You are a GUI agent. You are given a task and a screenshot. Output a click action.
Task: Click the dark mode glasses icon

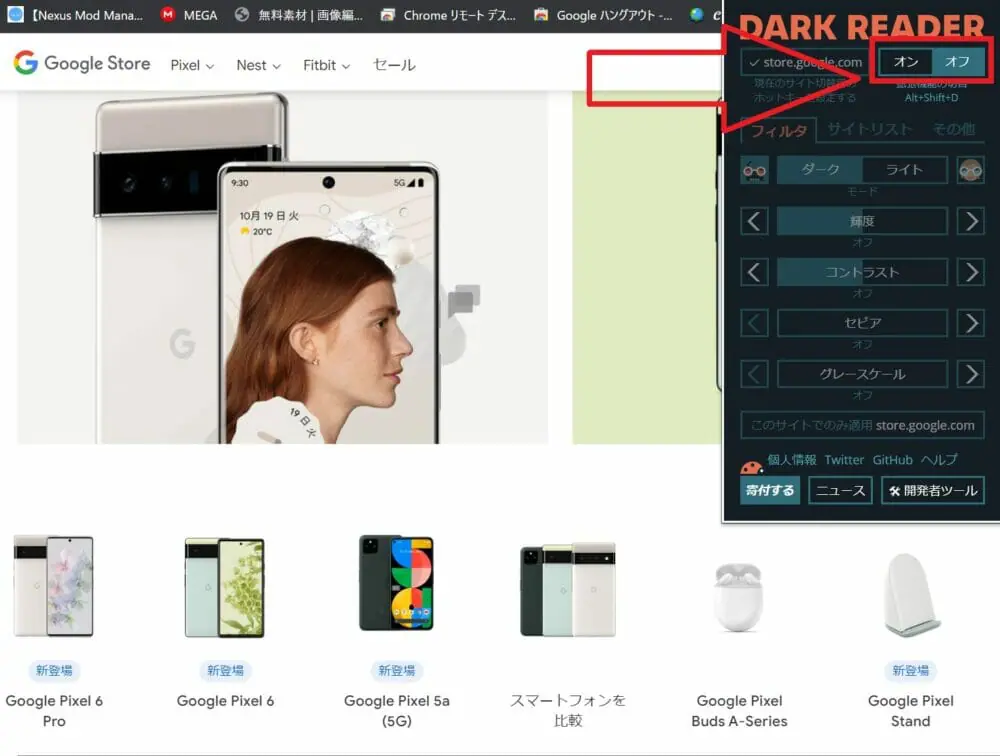point(755,170)
